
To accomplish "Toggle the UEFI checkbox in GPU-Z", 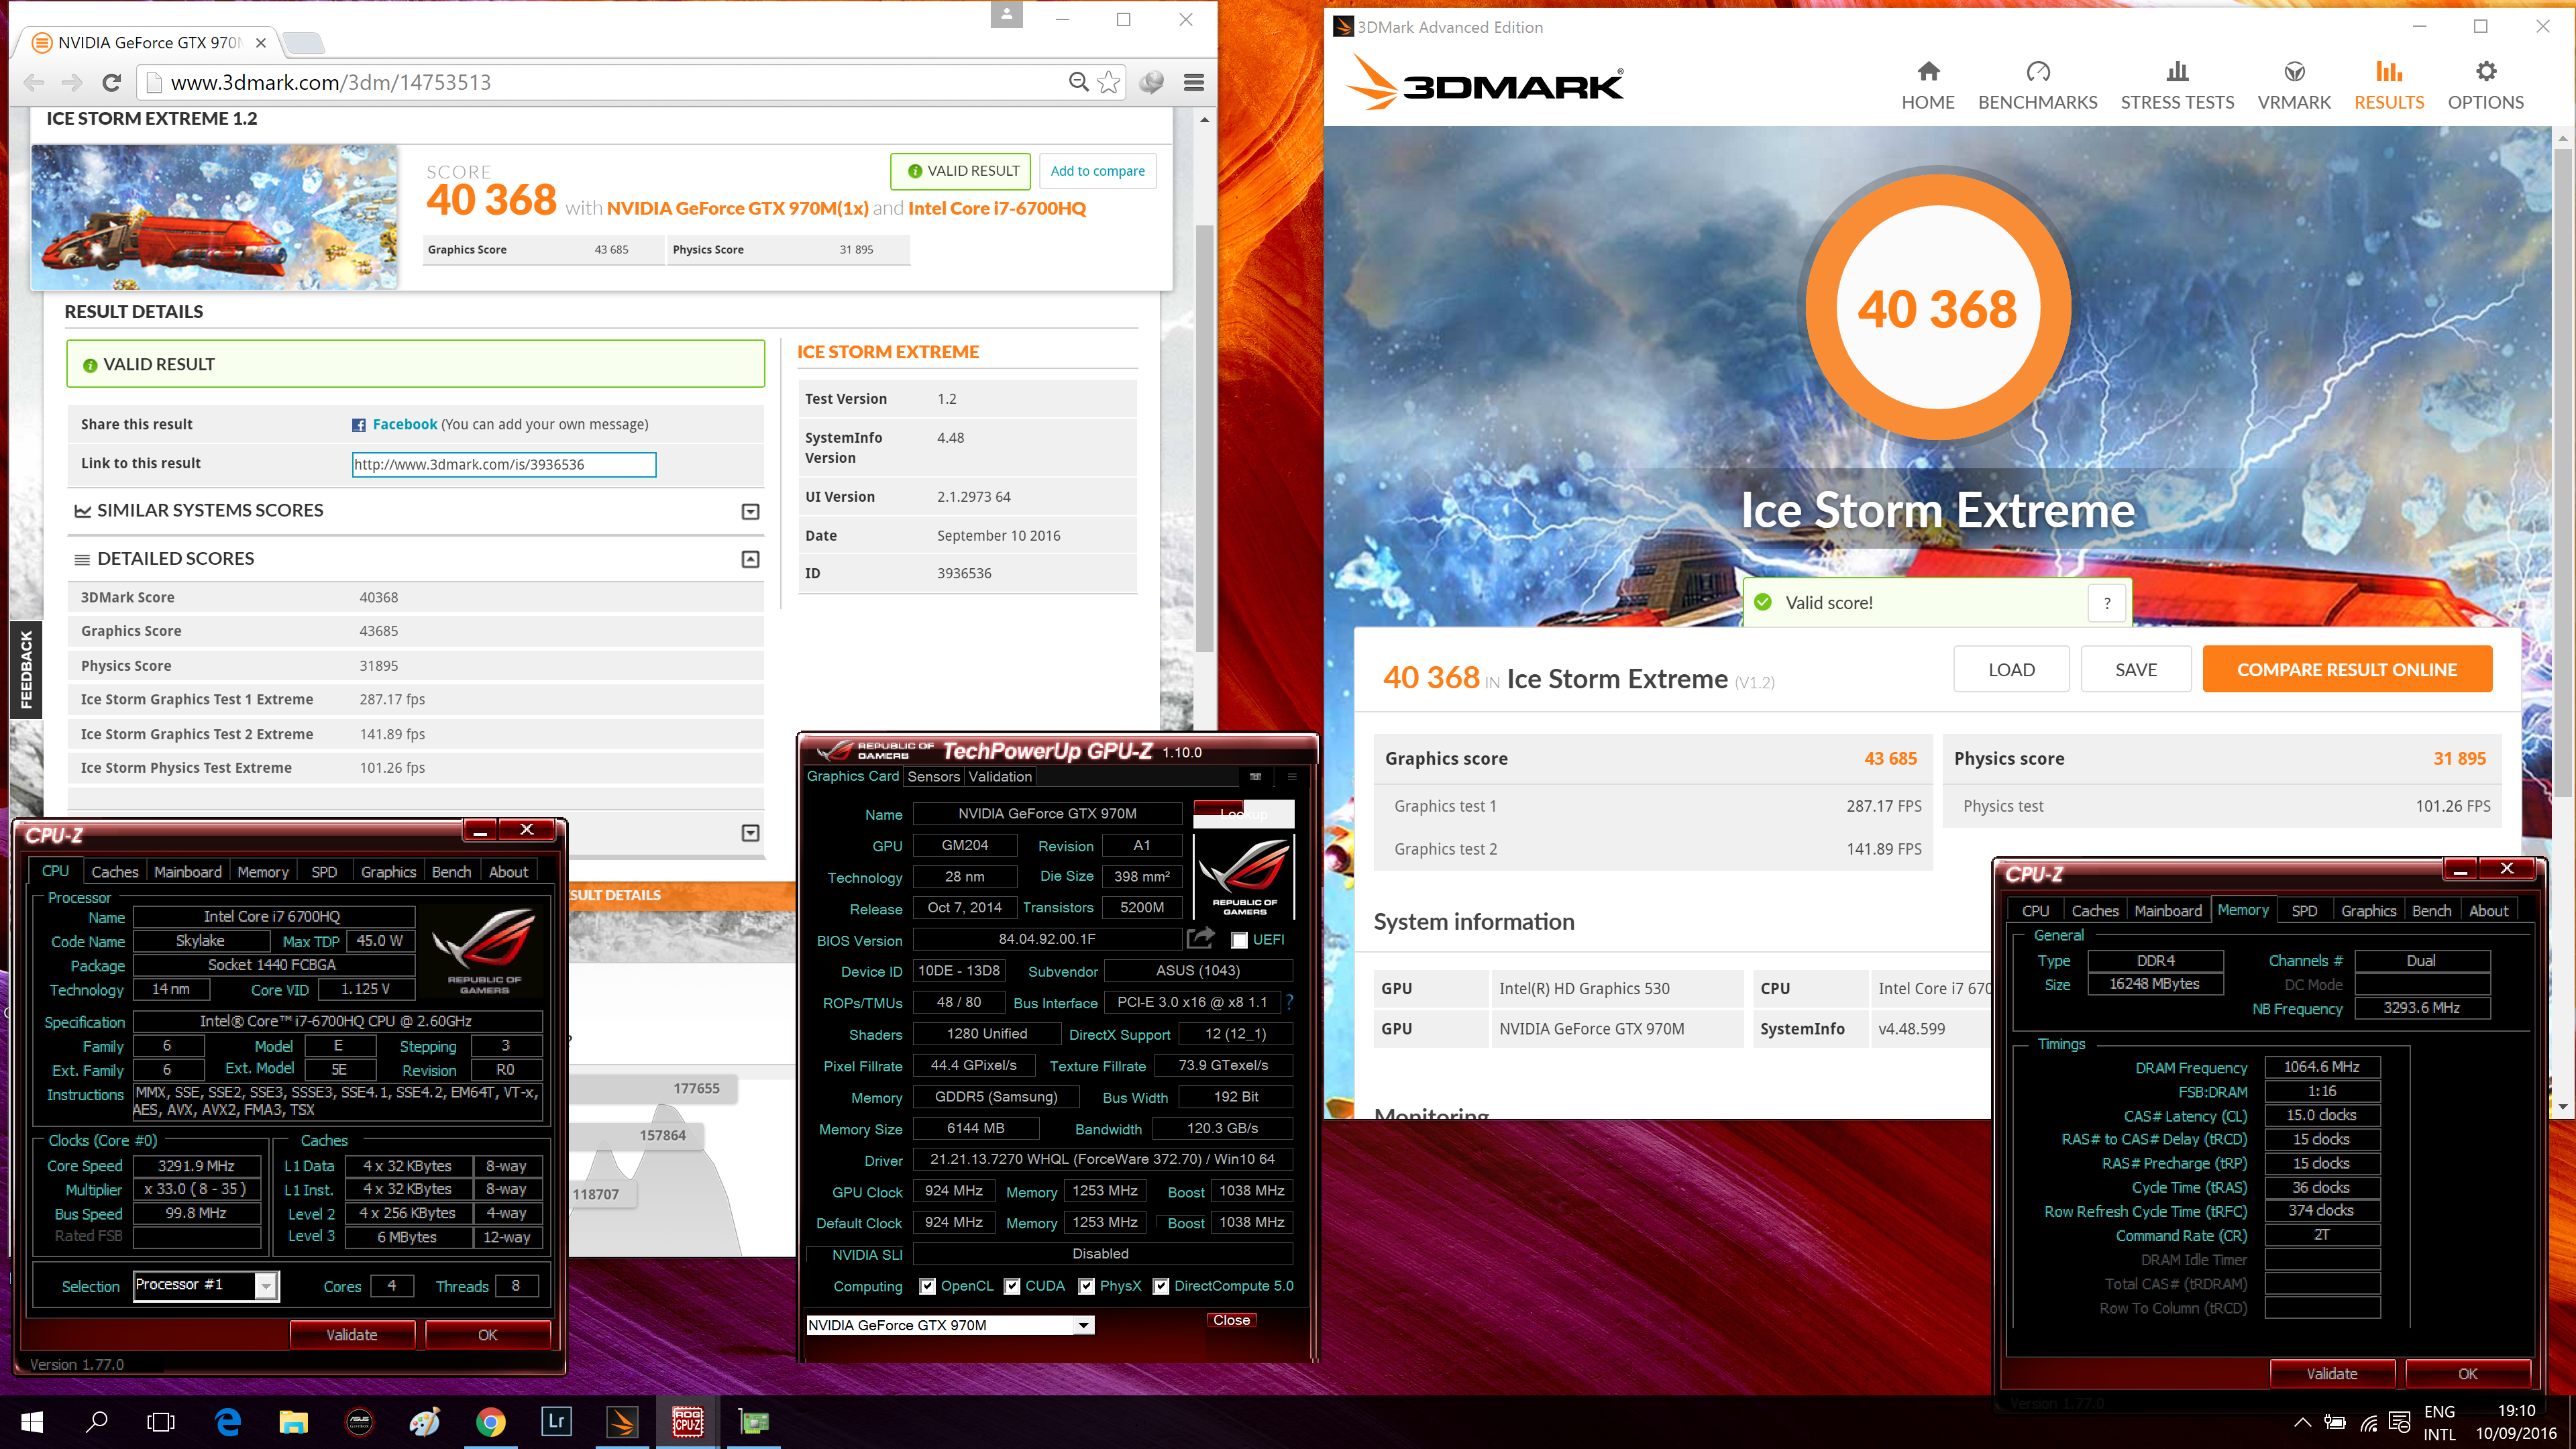I will tap(1239, 940).
